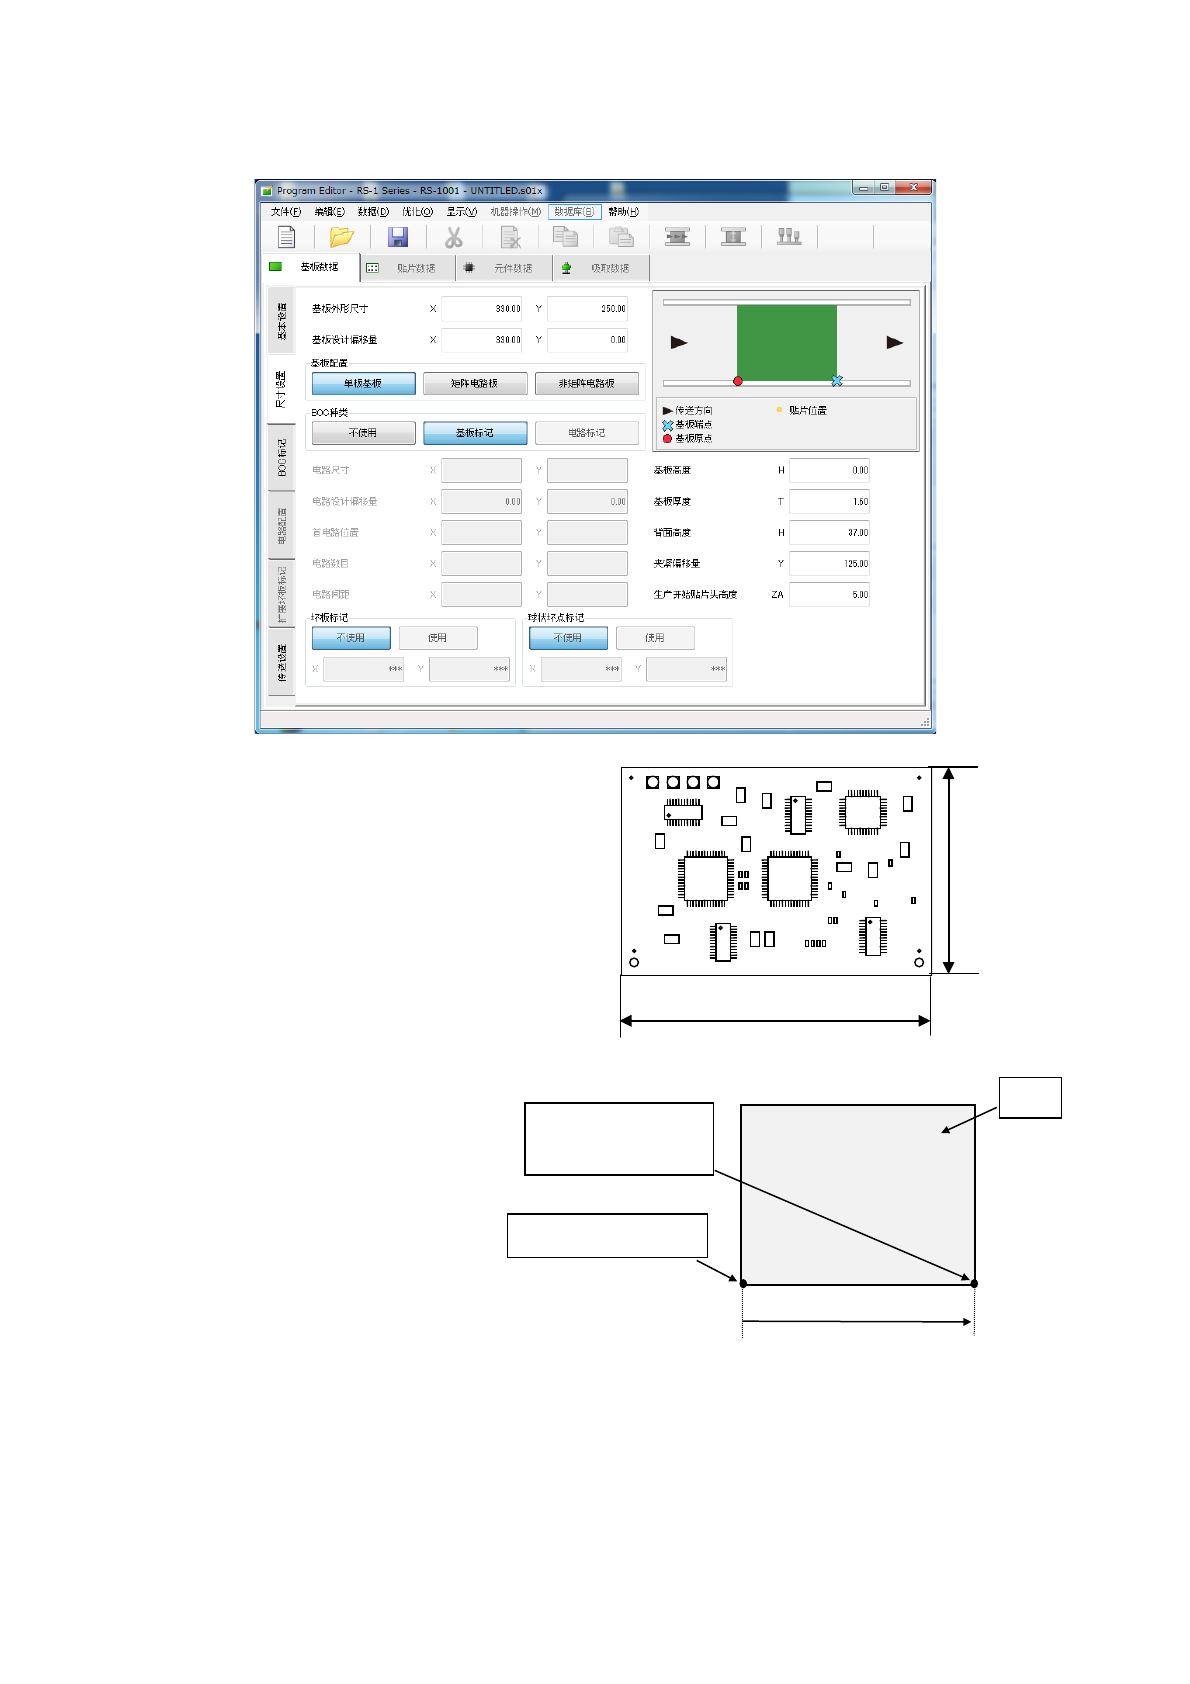Open the 文件(F) menu
This screenshot has width=1190, height=1684.
click(285, 212)
